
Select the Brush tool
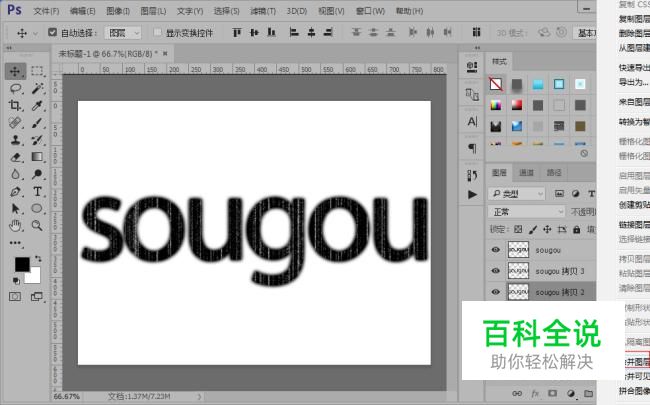pyautogui.click(x=37, y=123)
